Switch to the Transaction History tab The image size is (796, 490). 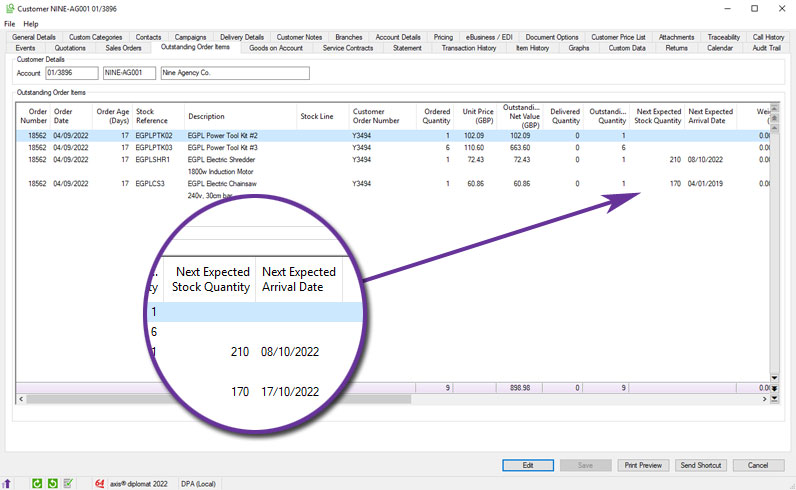pos(469,48)
